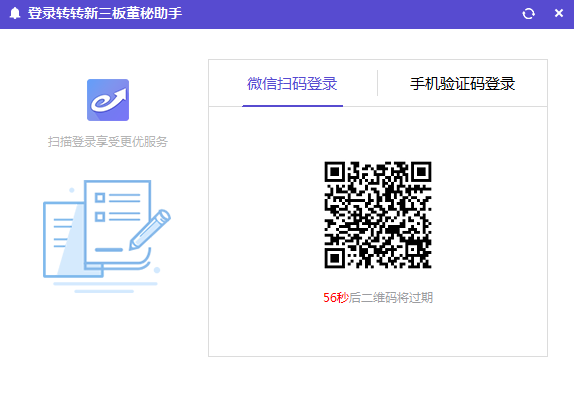574x396 pixels.
Task: Click the QR code top-left finder square
Action: [x=334, y=171]
